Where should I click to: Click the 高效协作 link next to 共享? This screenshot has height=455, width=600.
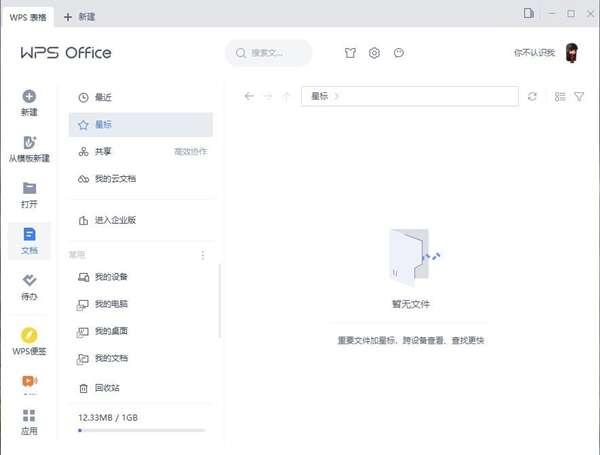click(x=190, y=152)
